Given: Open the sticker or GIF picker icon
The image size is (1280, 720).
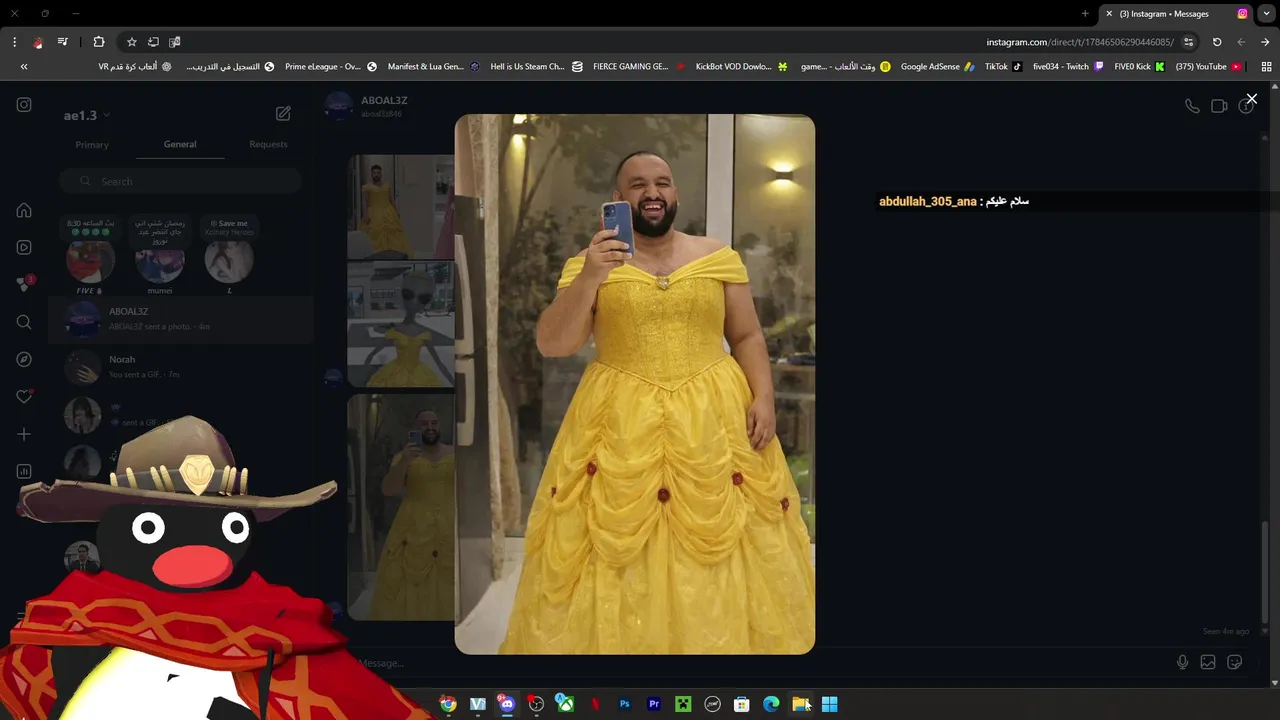Looking at the screenshot, I should [x=1234, y=662].
